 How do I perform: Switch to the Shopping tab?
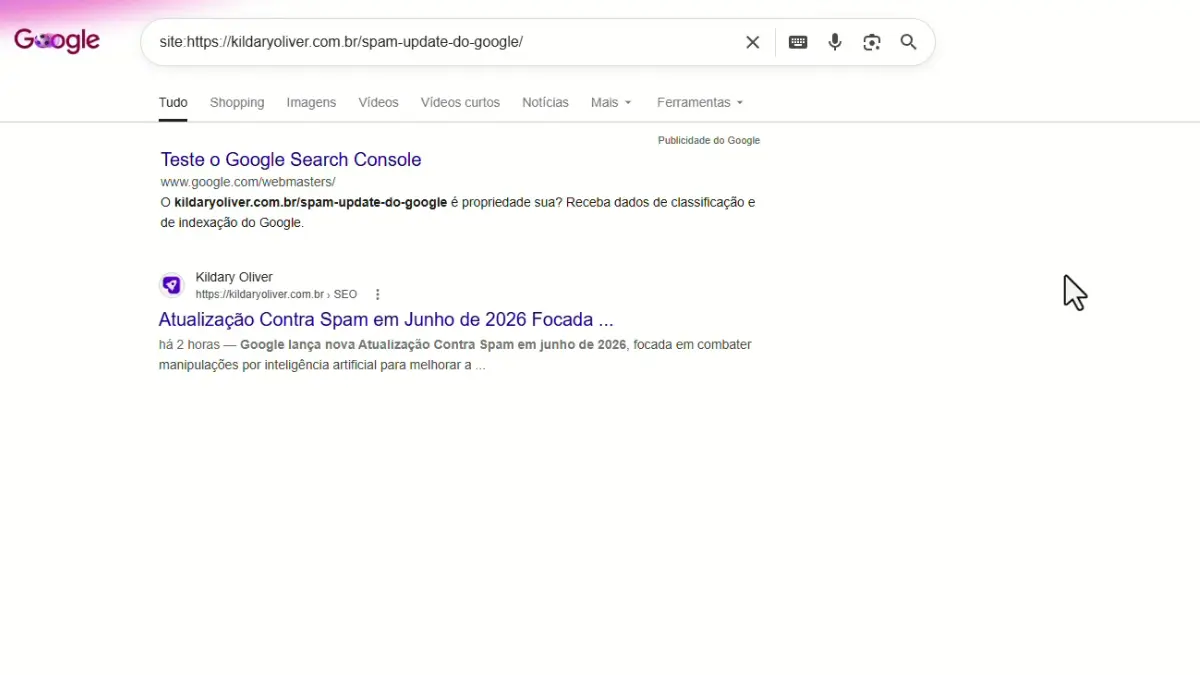[x=237, y=102]
